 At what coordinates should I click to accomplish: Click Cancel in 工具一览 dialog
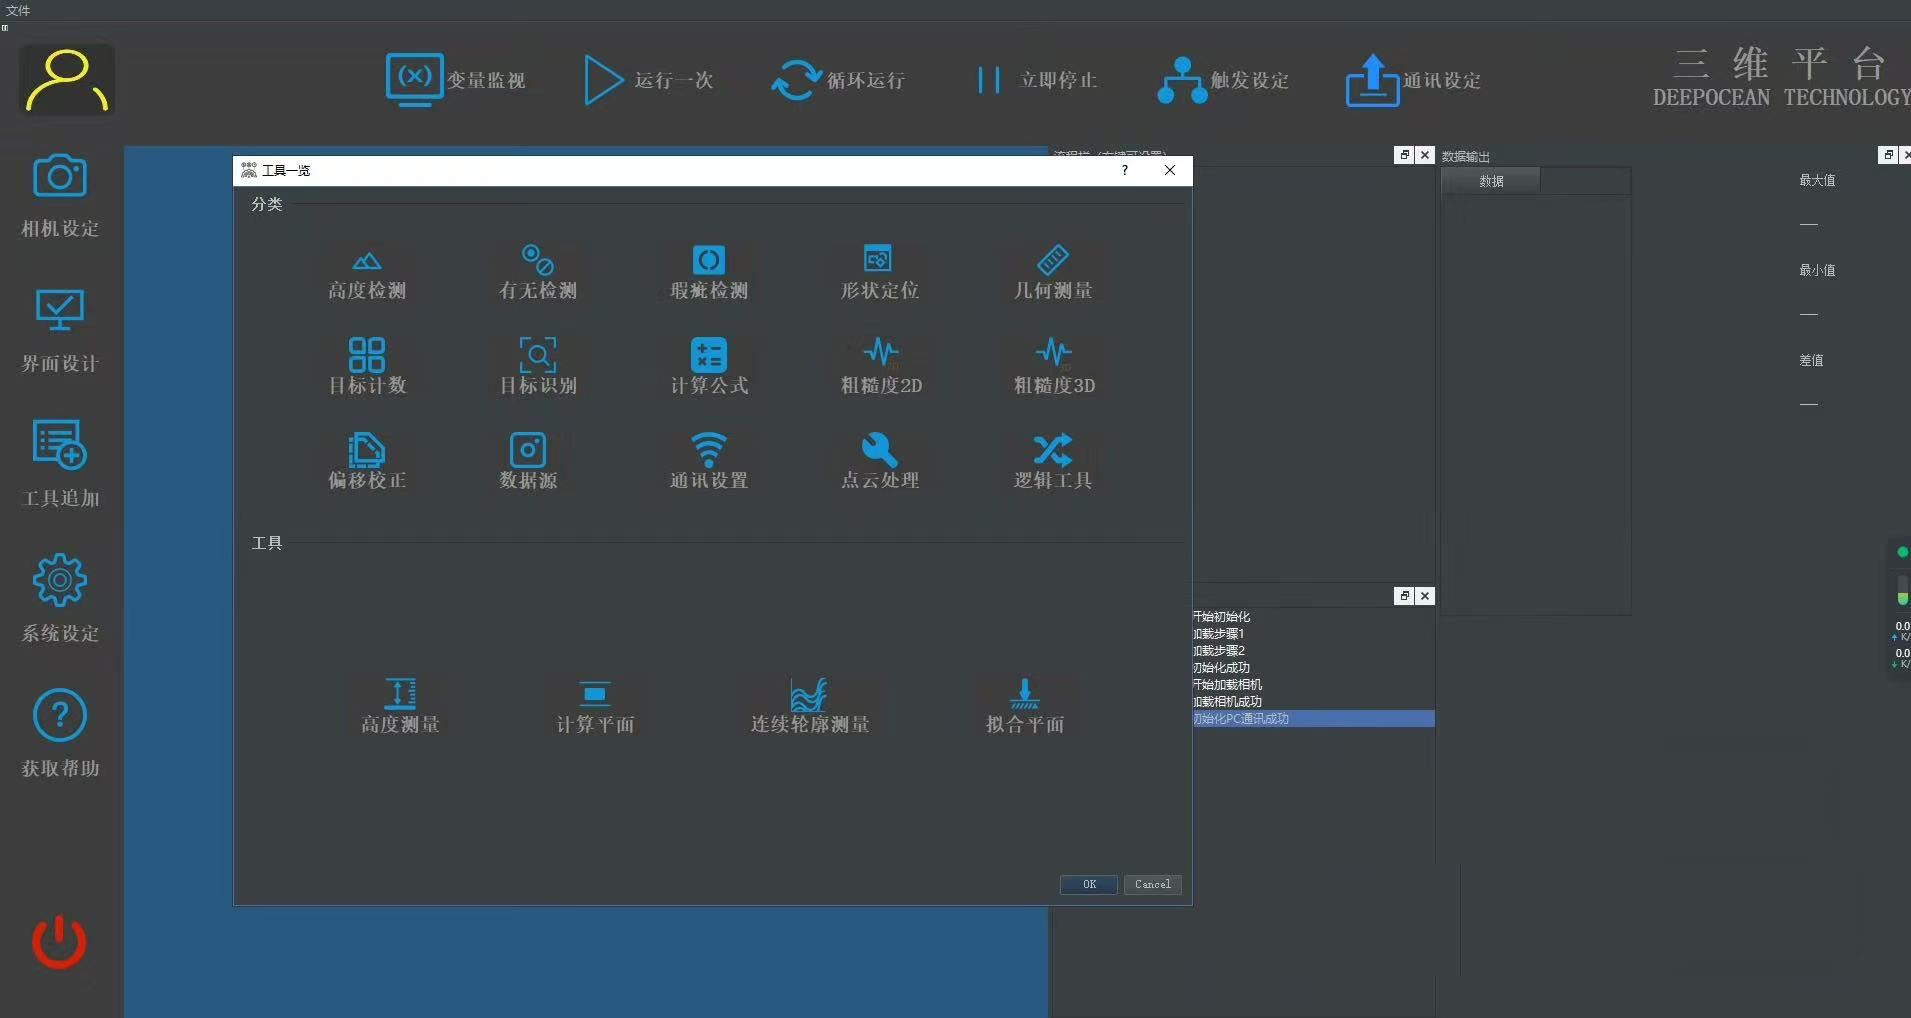coord(1153,884)
